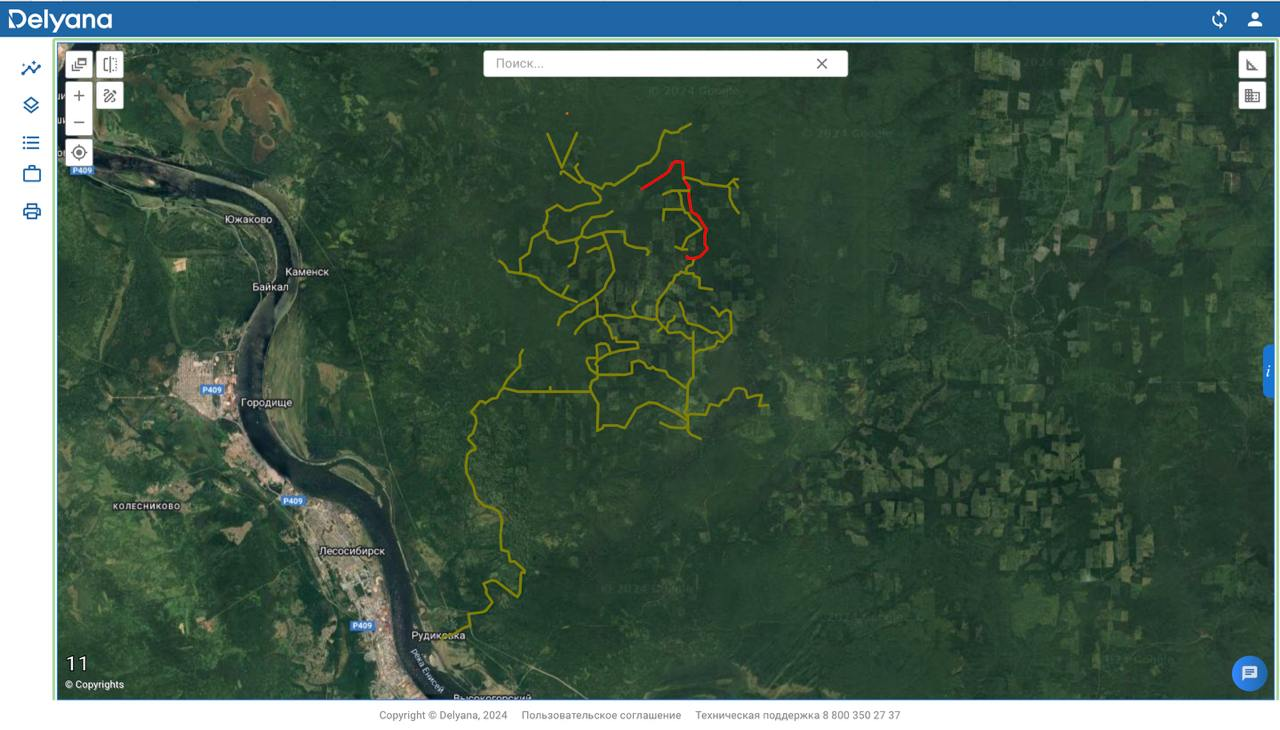Click the Delyana logo
Viewport: 1280px width, 730px height.
pyautogui.click(x=60, y=19)
